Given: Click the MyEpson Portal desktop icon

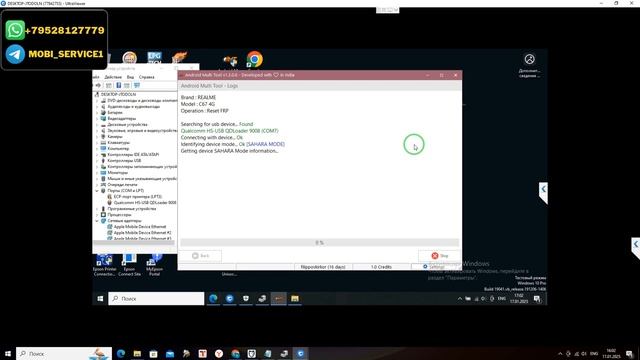Looking at the screenshot, I should click(154, 264).
